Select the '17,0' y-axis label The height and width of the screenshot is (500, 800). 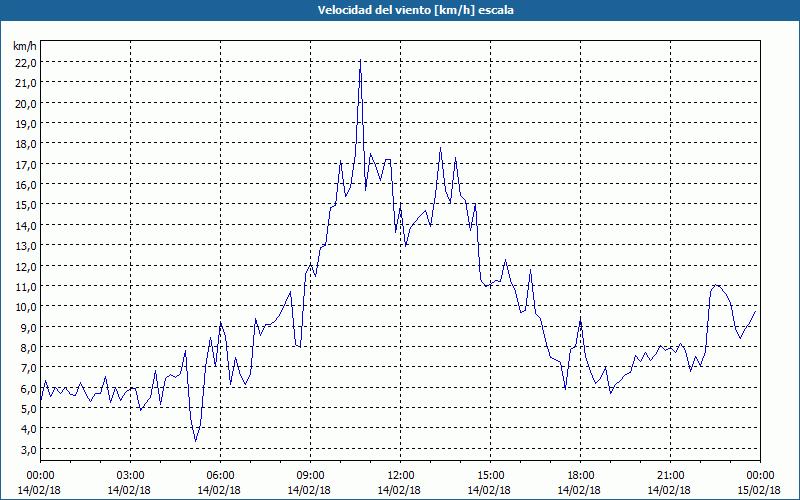click(x=27, y=165)
